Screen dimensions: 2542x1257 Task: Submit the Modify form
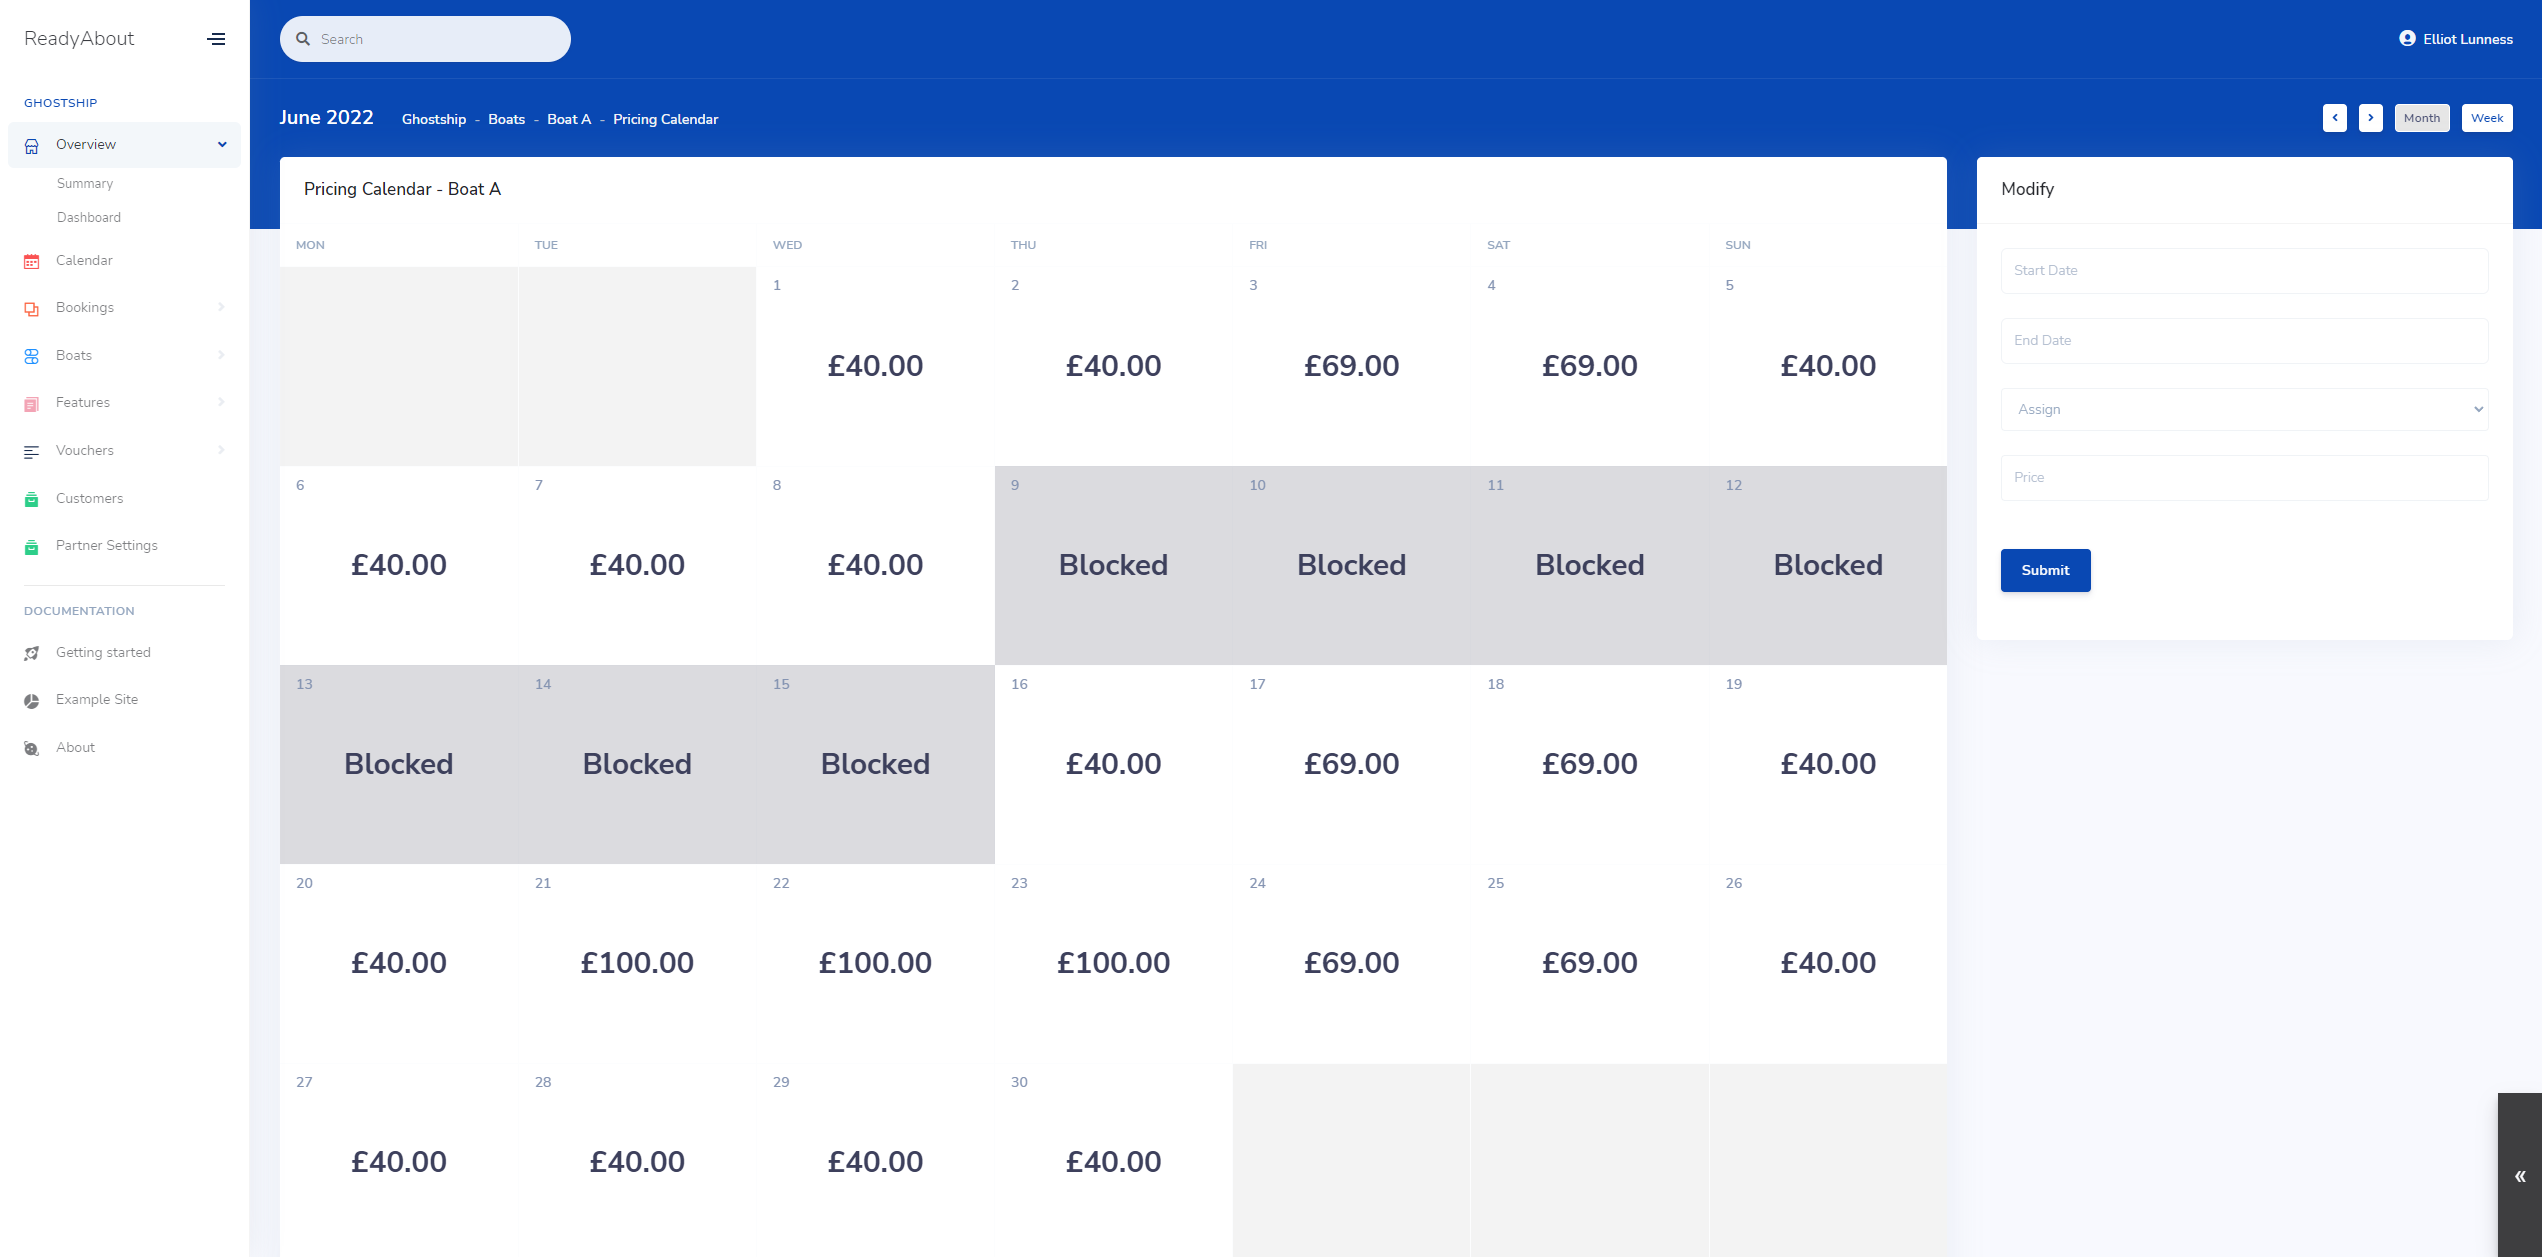pyautogui.click(x=2046, y=571)
